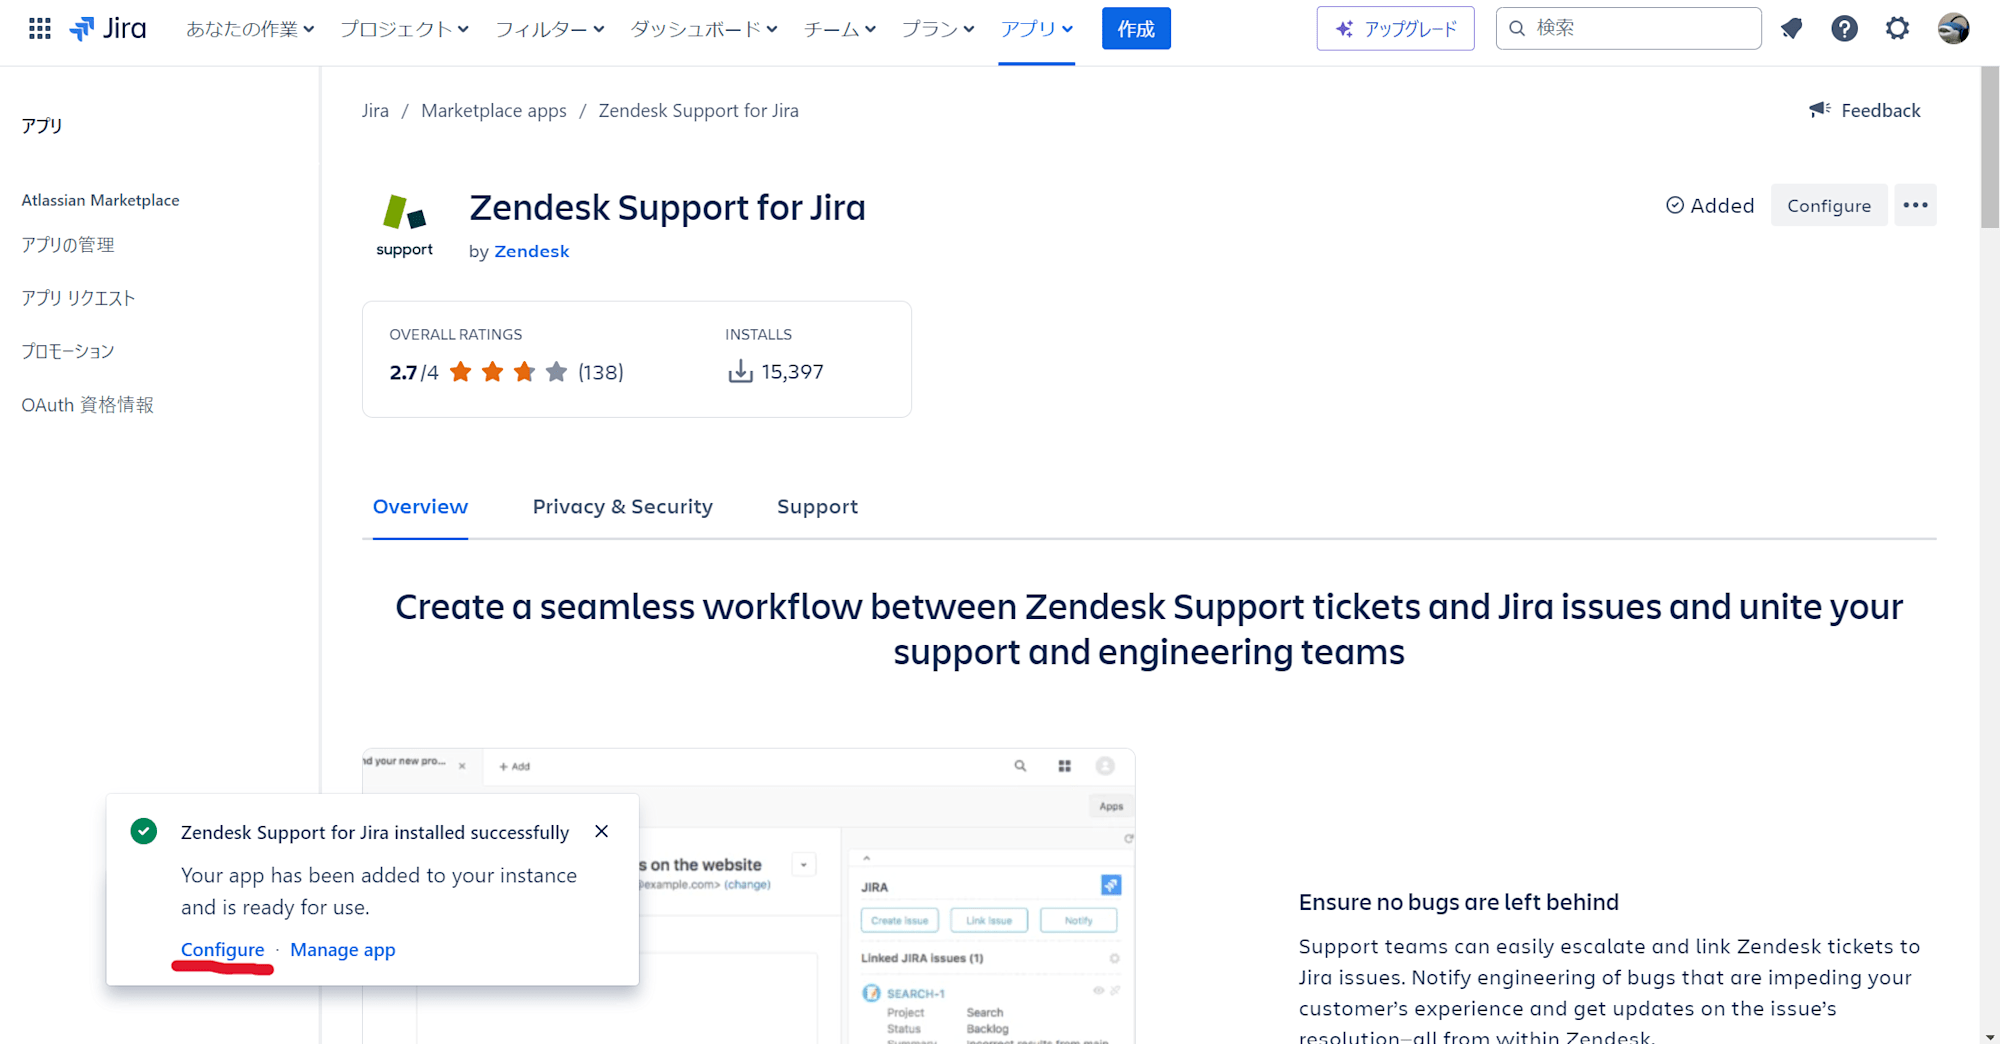Open the app switcher grid icon
This screenshot has width=2000, height=1044.
[39, 28]
